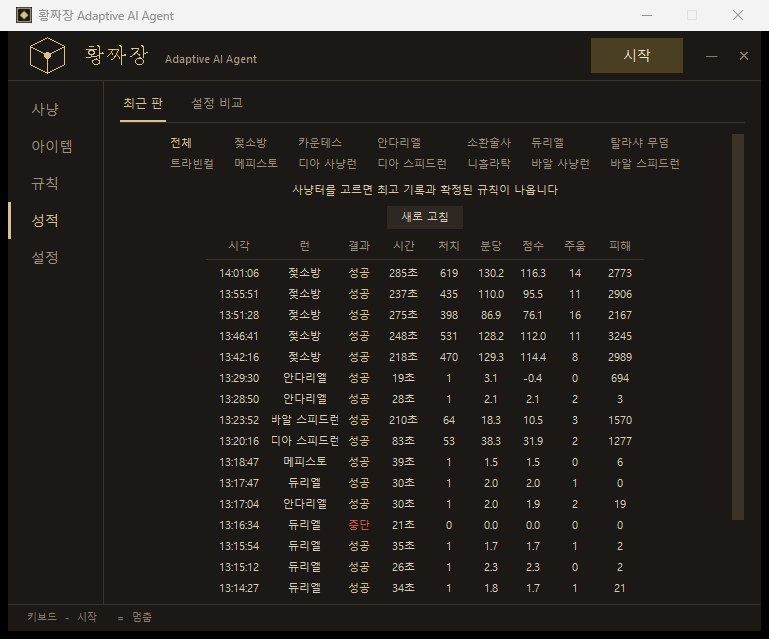
Task: Click the 130.2 per-minute value
Action: pyautogui.click(x=491, y=273)
